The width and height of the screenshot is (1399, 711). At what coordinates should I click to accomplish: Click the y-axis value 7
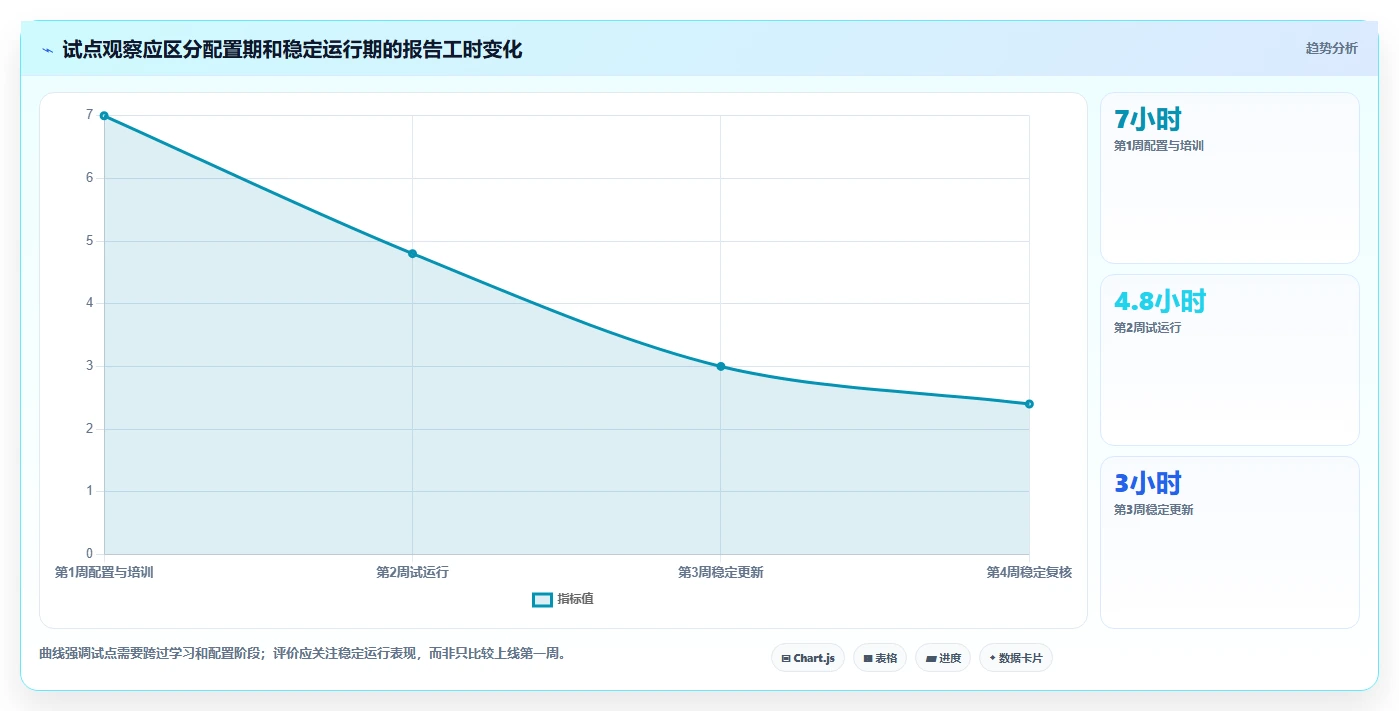coord(89,115)
